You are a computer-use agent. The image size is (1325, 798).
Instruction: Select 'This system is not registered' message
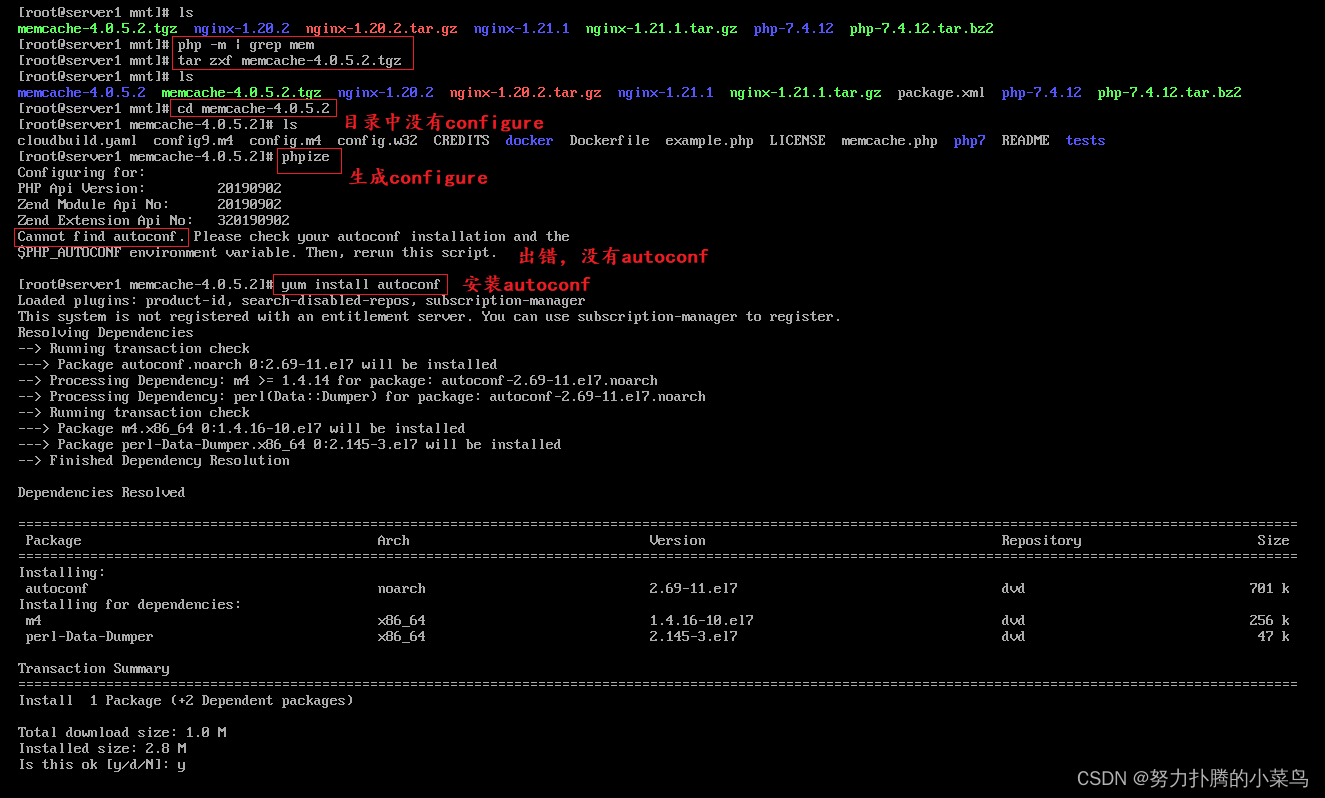coord(429,317)
